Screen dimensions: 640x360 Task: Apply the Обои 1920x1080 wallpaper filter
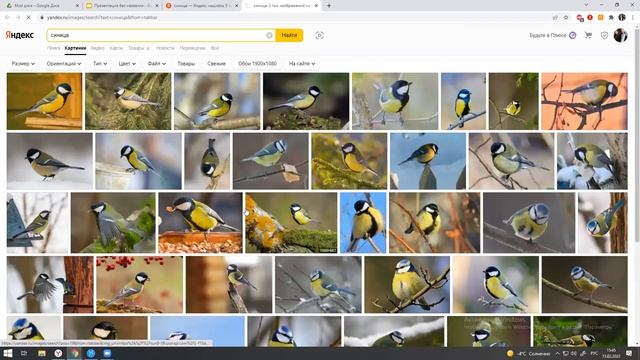[x=258, y=64]
